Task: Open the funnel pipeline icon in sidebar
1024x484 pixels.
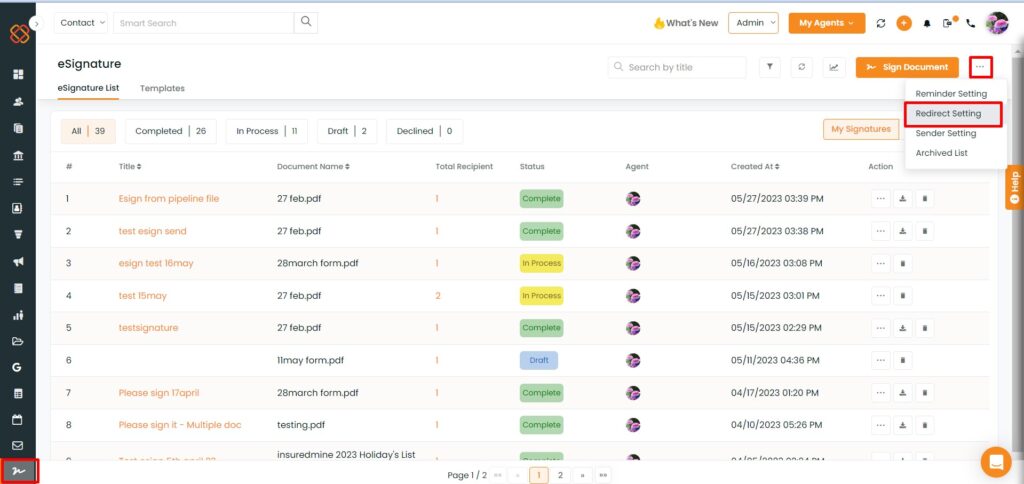Action: (18, 234)
